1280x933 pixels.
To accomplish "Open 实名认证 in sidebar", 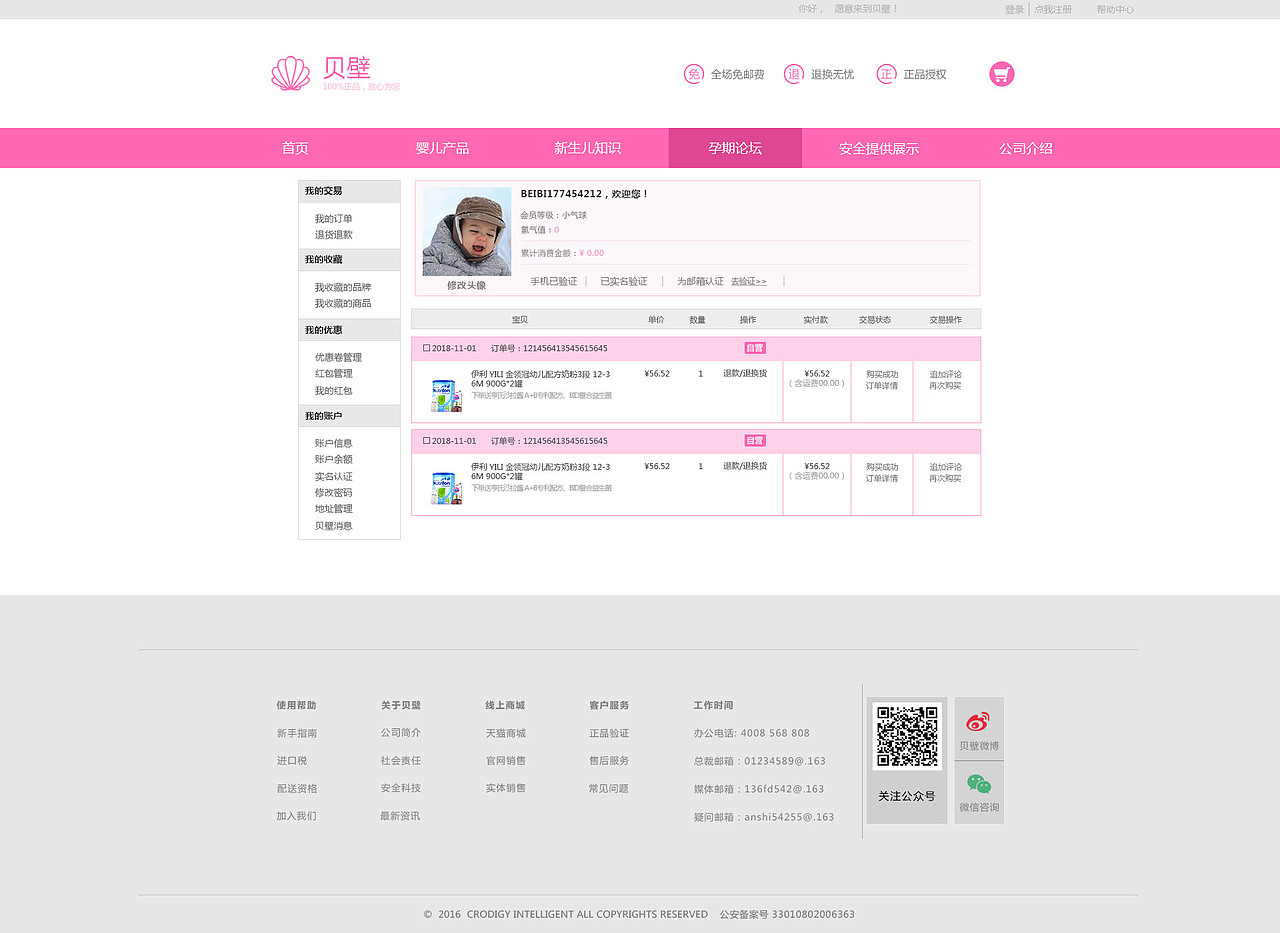I will [334, 477].
